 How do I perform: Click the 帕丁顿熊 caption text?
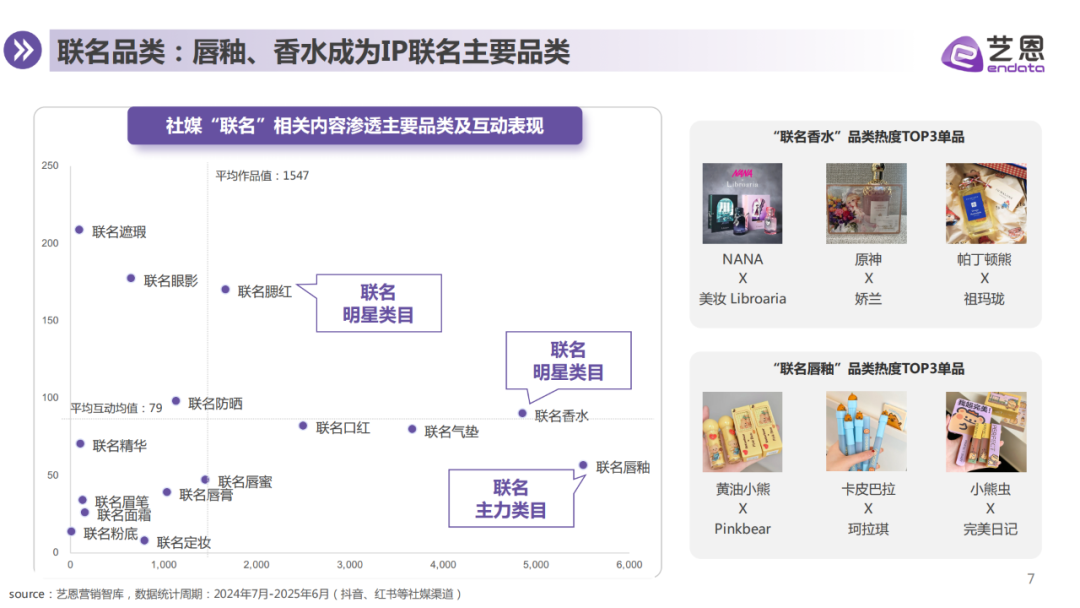(984, 260)
